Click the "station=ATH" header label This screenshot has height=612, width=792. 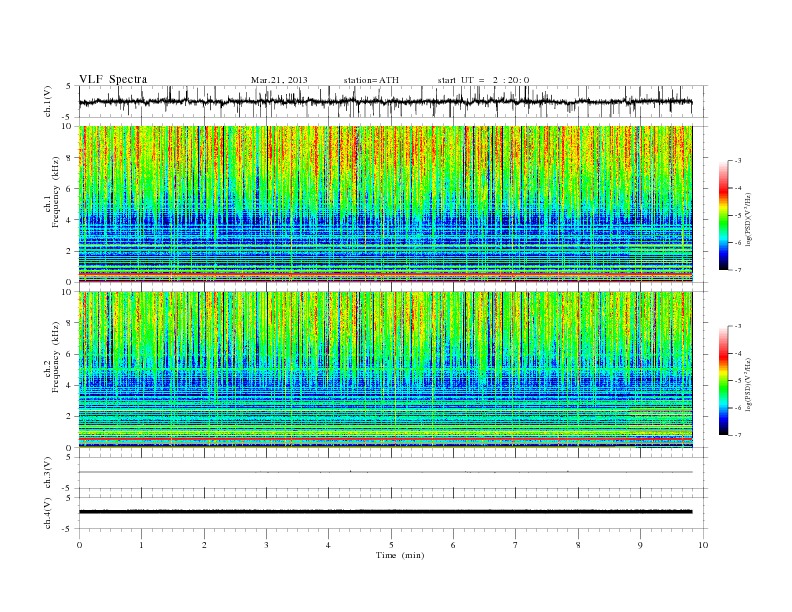[371, 80]
